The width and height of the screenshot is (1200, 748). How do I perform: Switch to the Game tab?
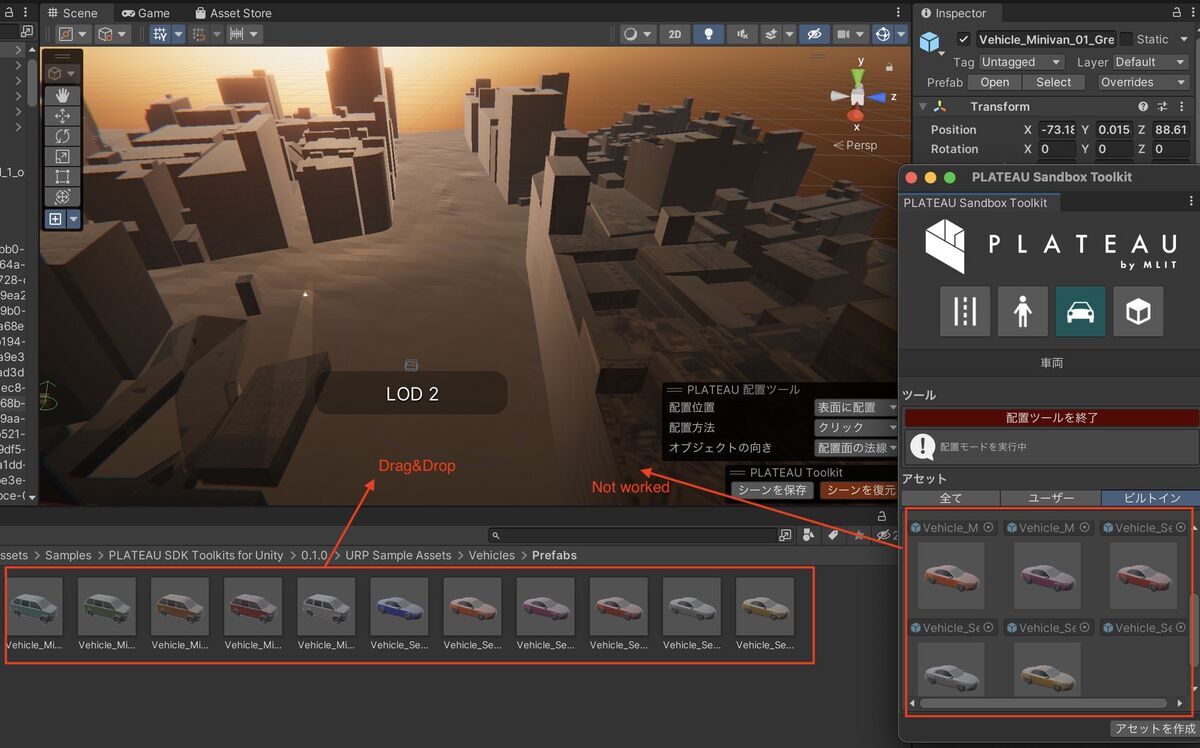[x=145, y=13]
